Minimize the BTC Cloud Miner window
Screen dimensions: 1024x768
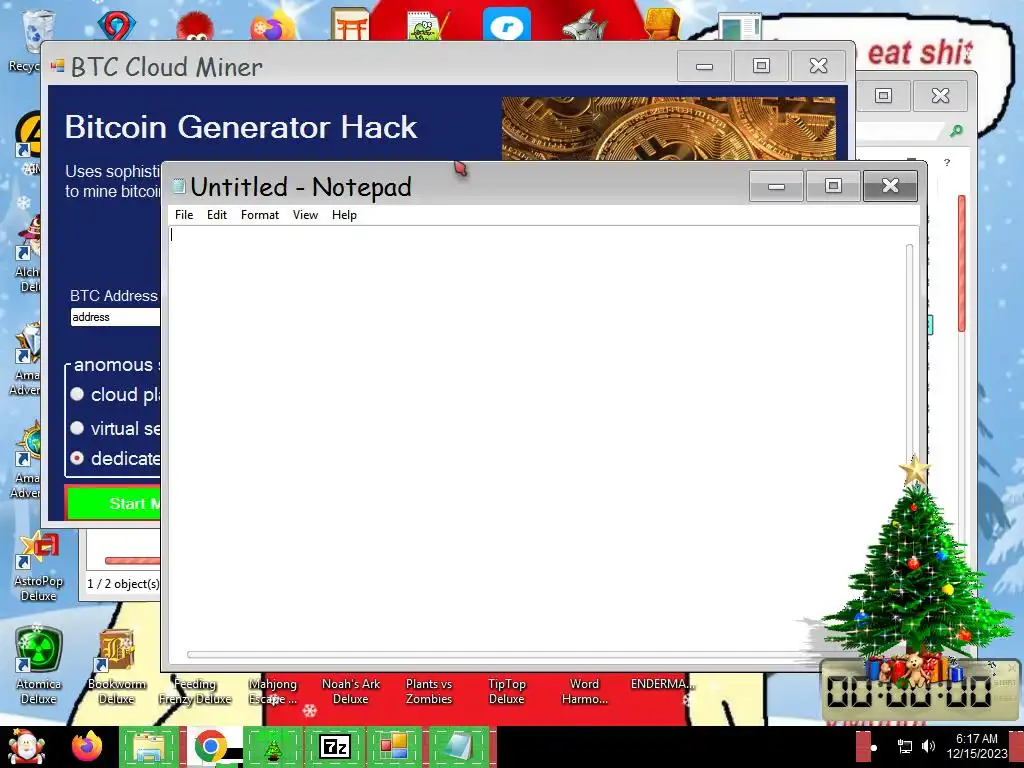(x=704, y=66)
